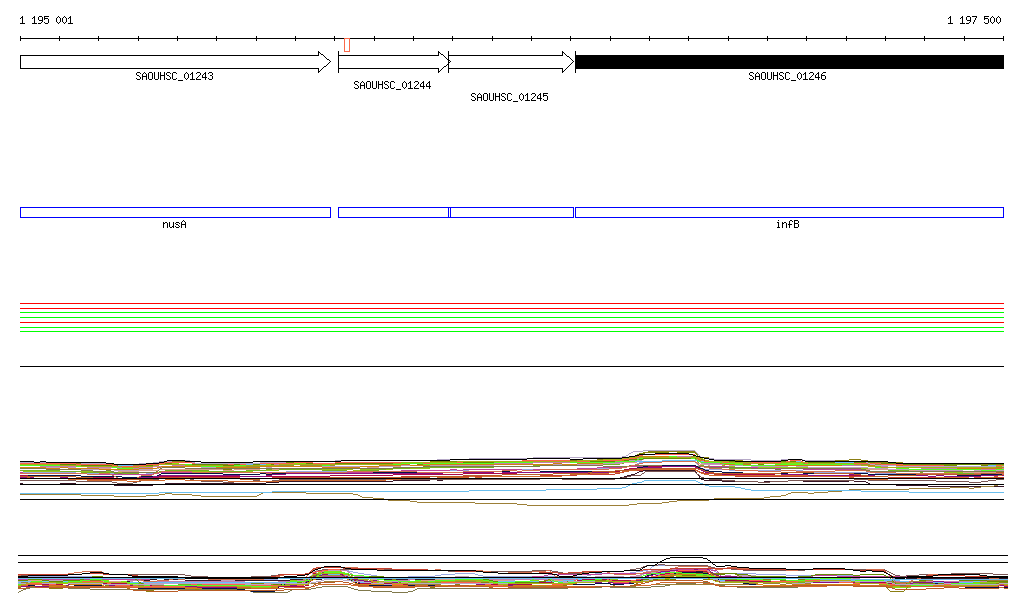Click the infB annotation box
Viewport: 1024px width, 611px height.
789,212
